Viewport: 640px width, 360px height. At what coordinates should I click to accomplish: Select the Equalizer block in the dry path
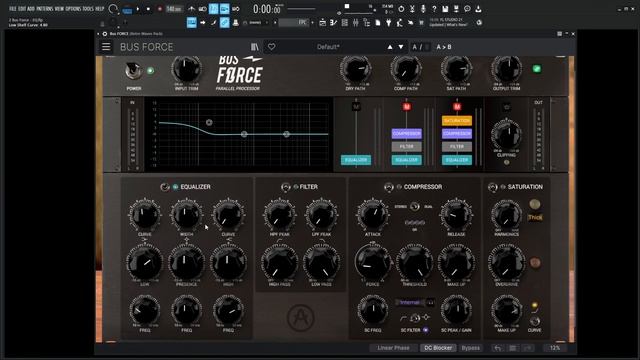pyautogui.click(x=356, y=160)
